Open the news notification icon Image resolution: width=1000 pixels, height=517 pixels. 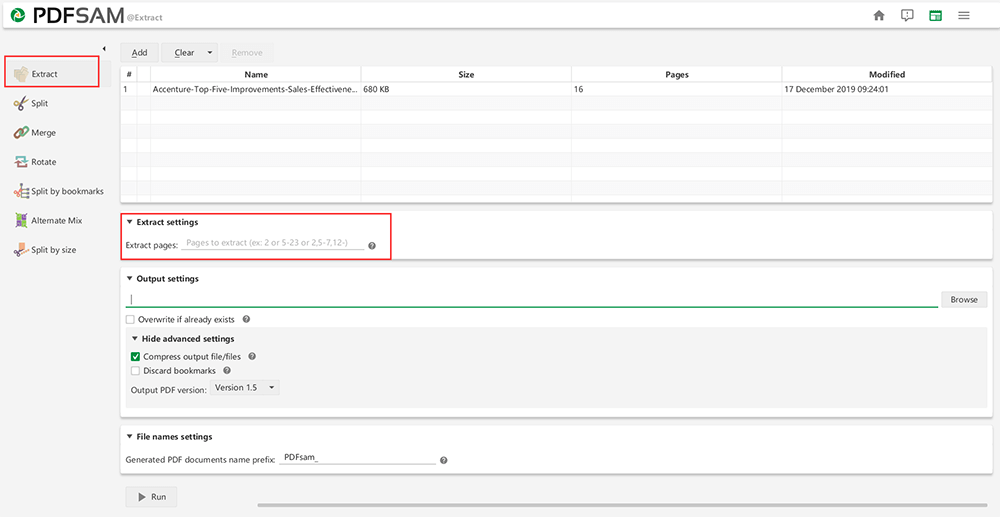click(907, 15)
